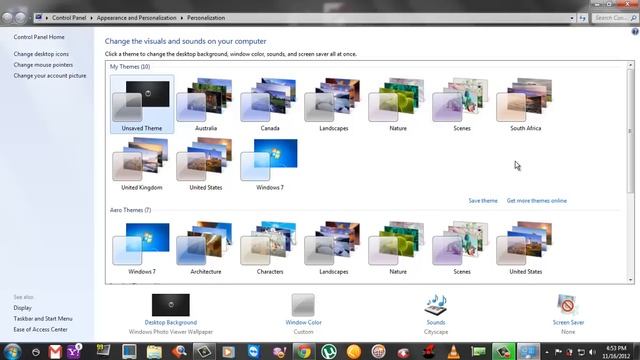
Task: Click the Back navigation button
Action: click(7, 18)
